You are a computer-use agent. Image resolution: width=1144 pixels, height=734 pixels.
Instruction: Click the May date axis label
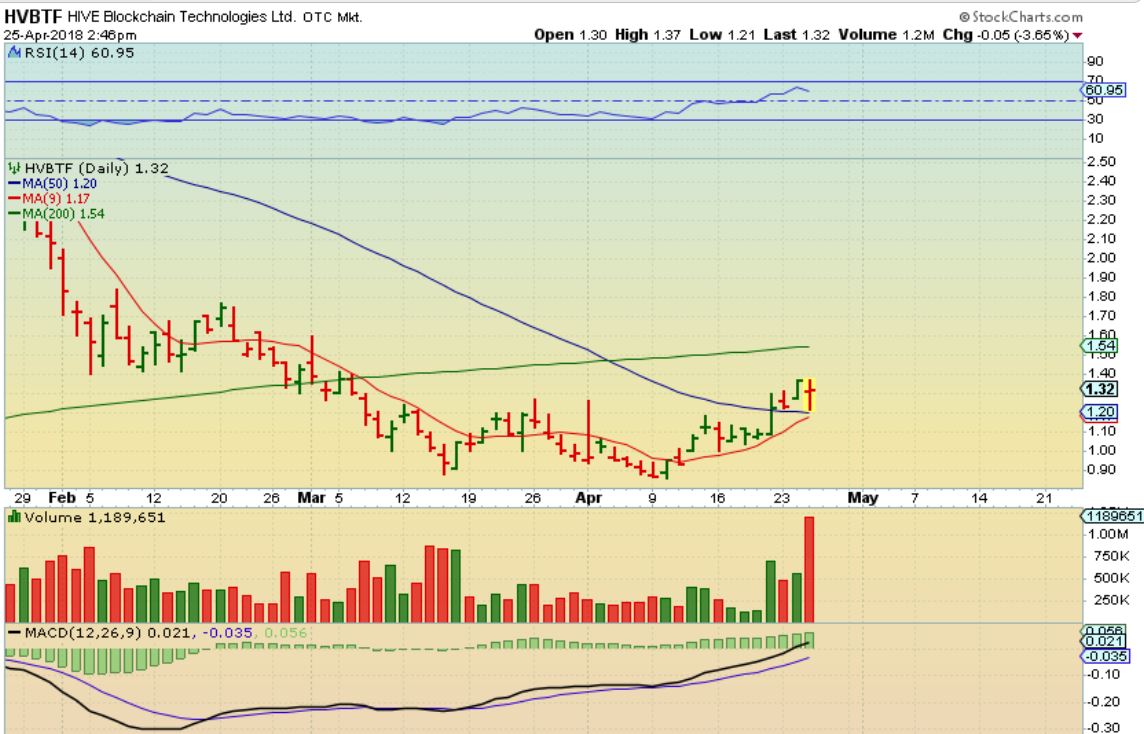pyautogui.click(x=863, y=498)
